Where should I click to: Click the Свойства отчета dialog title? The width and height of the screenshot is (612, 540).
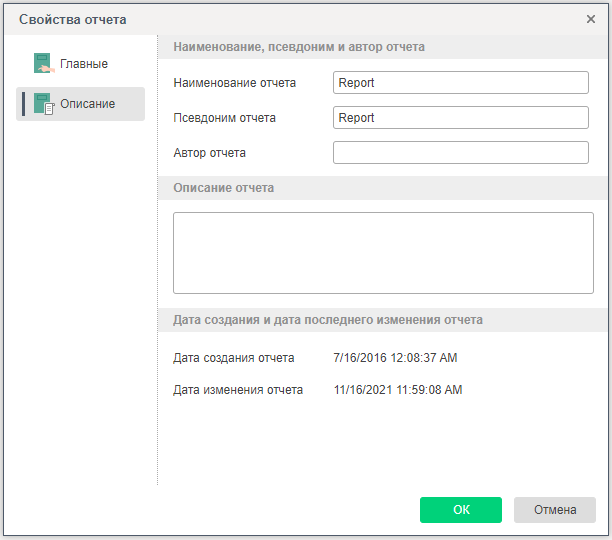point(73,19)
